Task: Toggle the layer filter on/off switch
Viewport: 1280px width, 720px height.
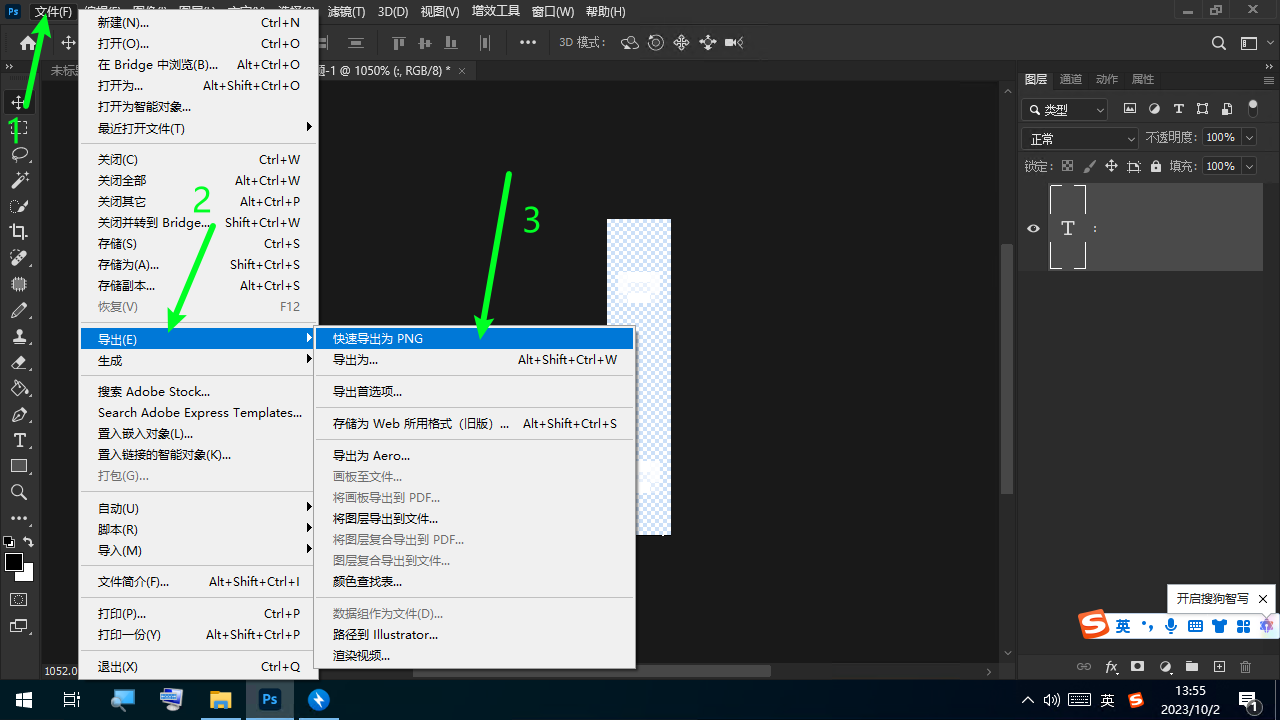Action: click(1253, 109)
